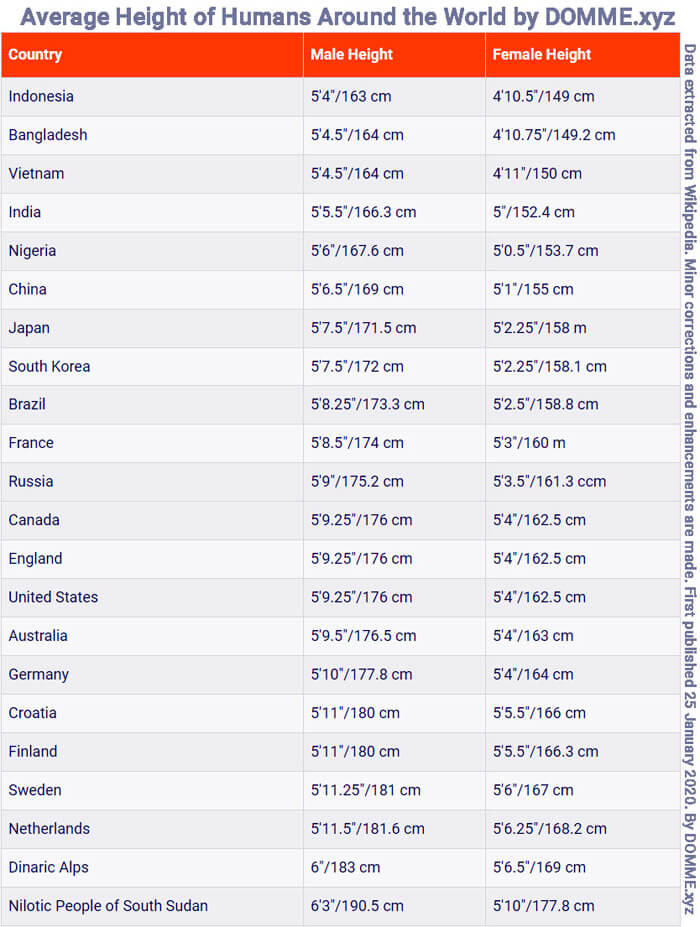This screenshot has height=927, width=700.
Task: Click Brazil's female height 158.8 cm
Action: pyautogui.click(x=545, y=404)
